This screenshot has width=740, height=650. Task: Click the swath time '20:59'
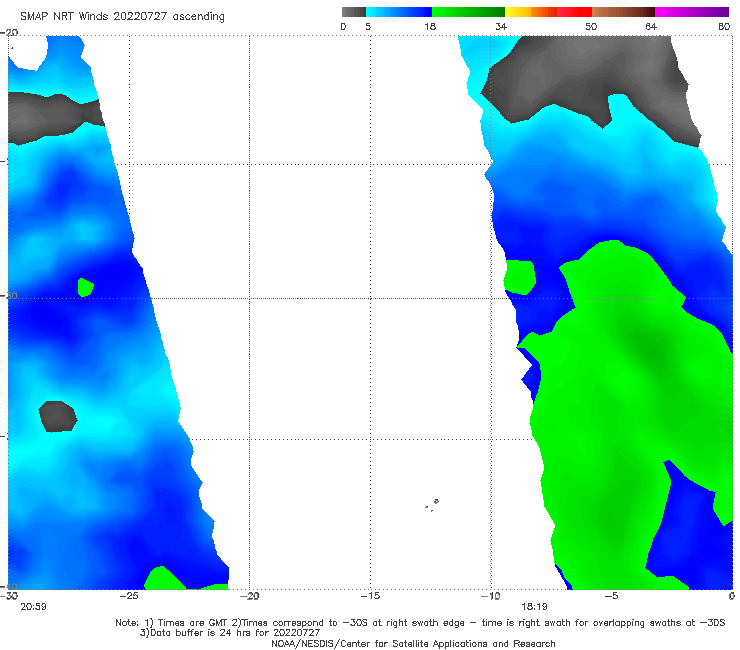click(x=33, y=607)
